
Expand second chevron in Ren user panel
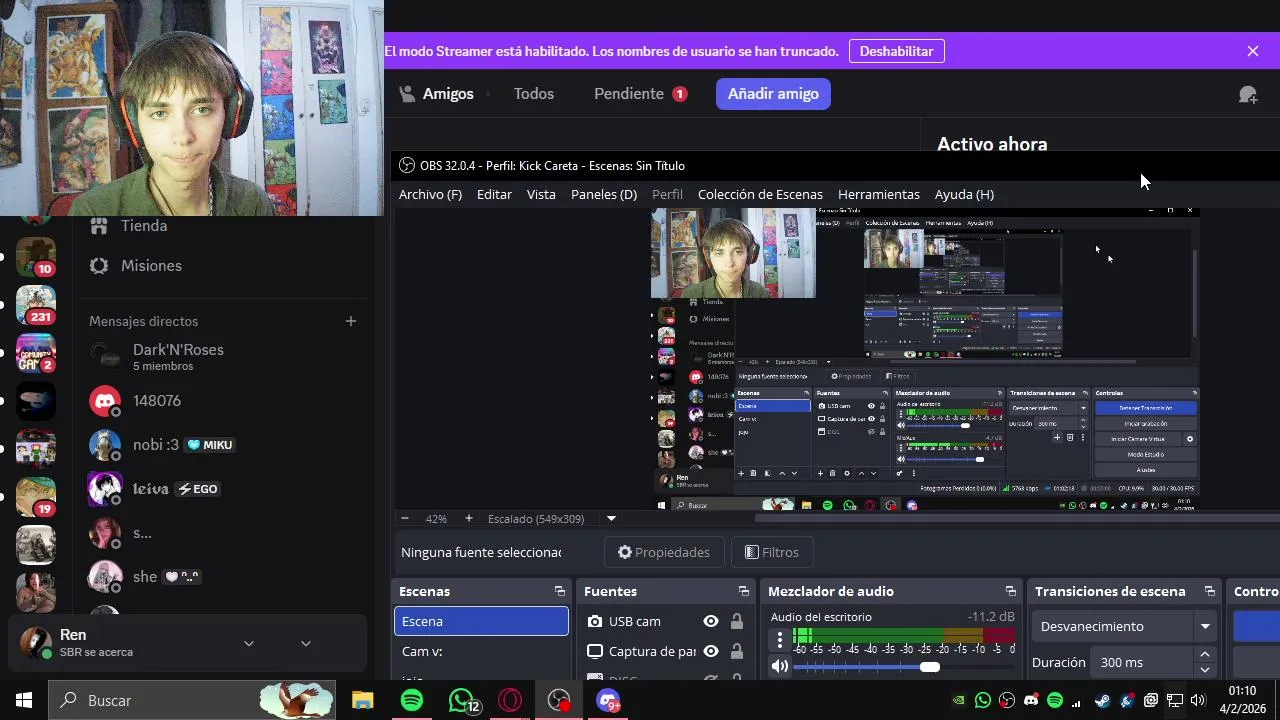tap(306, 643)
